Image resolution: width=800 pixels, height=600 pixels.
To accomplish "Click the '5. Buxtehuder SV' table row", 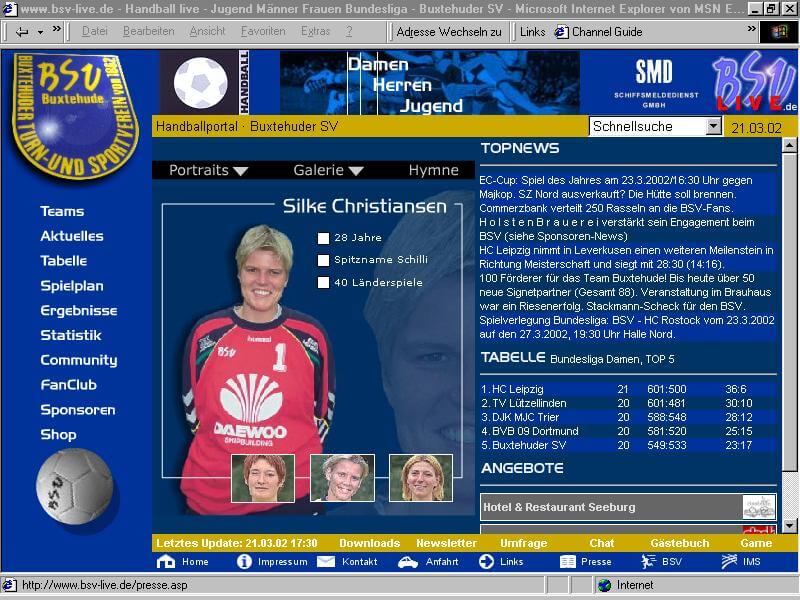I will [x=628, y=445].
